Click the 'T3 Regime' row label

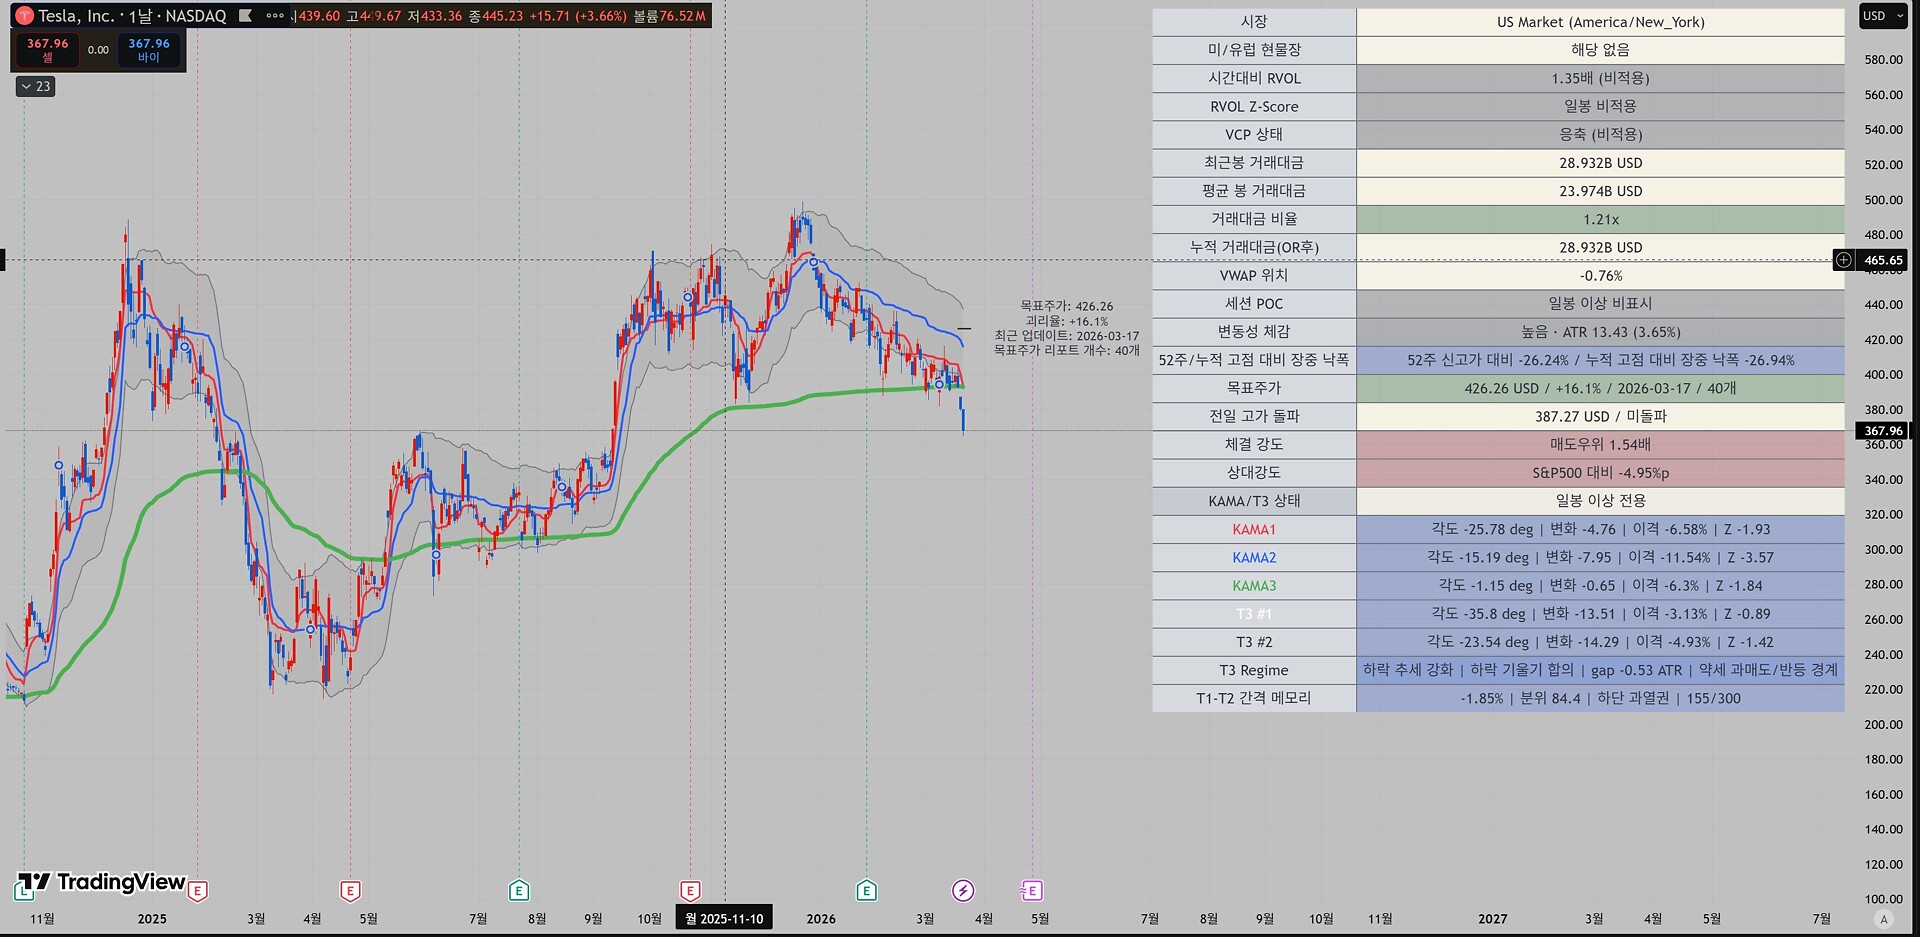point(1254,670)
